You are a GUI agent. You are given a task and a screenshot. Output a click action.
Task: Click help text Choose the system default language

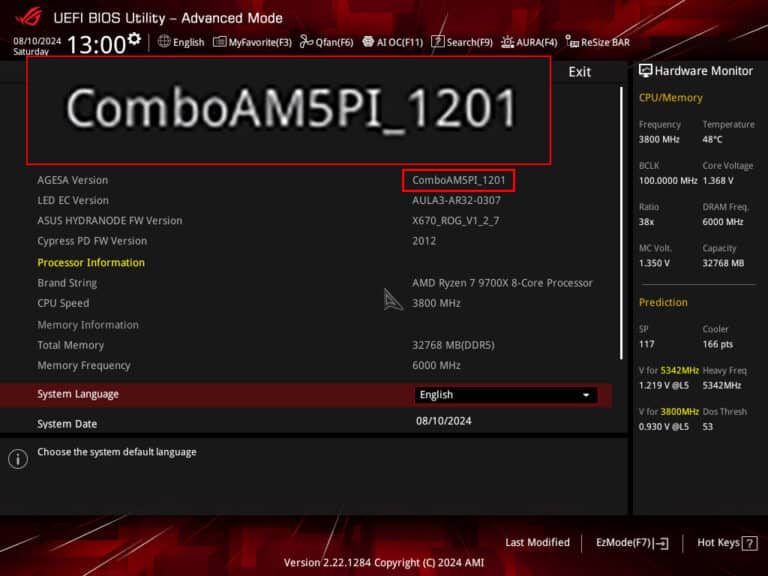tap(117, 452)
